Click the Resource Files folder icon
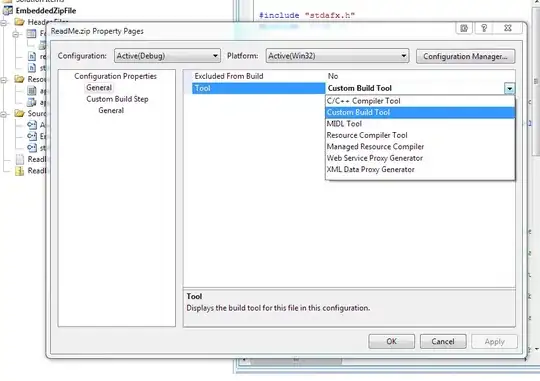 click(19, 79)
